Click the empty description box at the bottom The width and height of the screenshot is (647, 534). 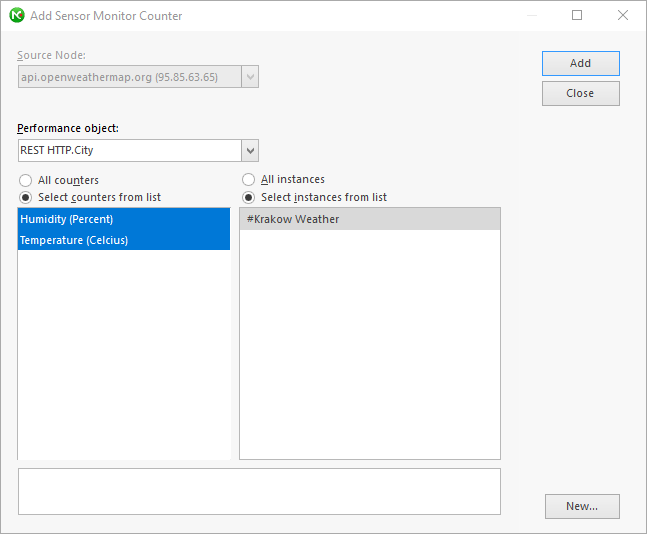[259, 491]
